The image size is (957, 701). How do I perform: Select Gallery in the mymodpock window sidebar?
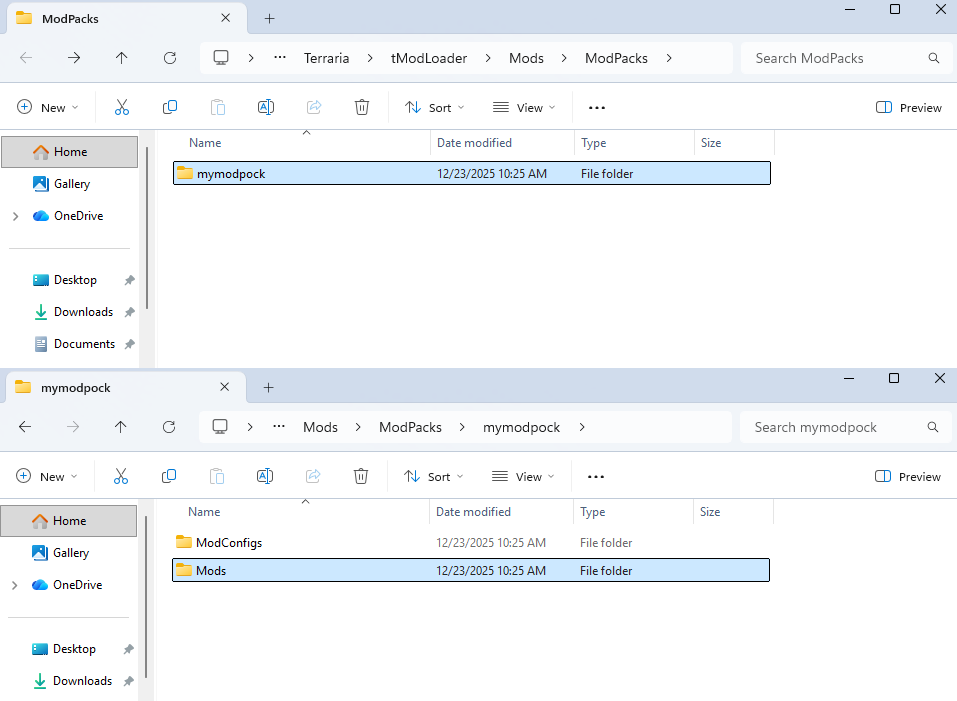coord(71,553)
